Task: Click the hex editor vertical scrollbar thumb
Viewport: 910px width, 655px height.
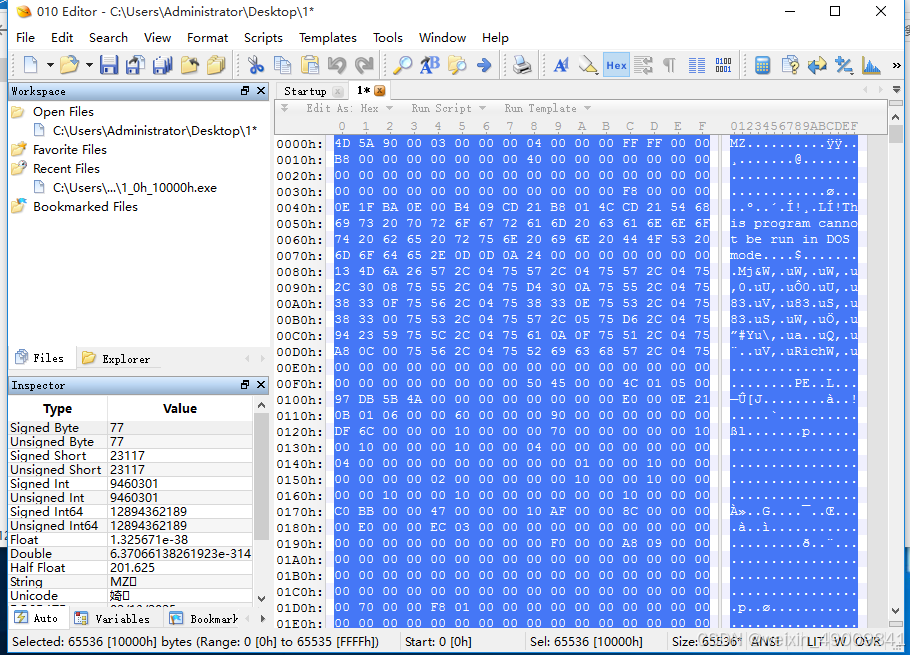Action: (x=896, y=133)
